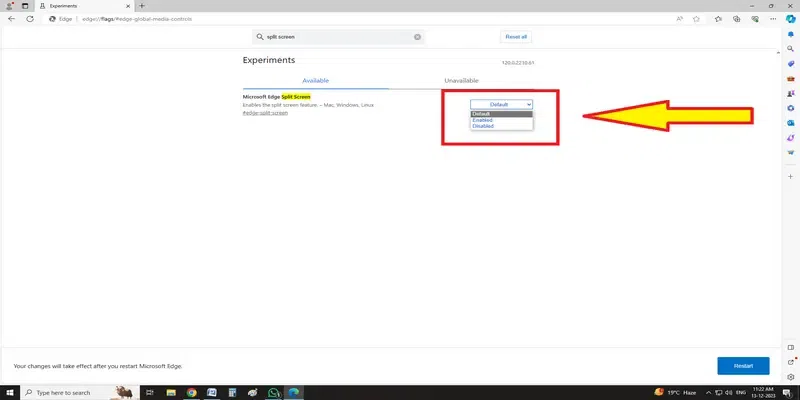Open sidebar Outlook icon

pyautogui.click(x=791, y=123)
